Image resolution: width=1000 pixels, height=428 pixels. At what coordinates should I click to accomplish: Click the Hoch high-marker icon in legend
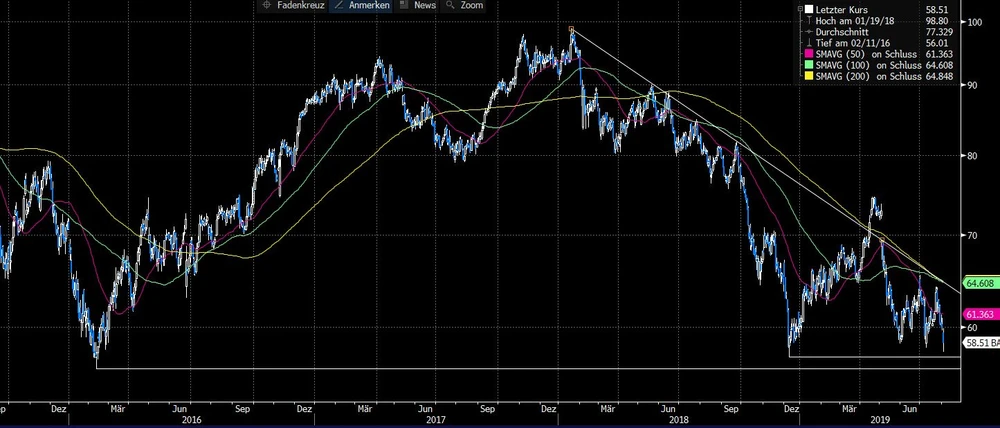pyautogui.click(x=810, y=20)
